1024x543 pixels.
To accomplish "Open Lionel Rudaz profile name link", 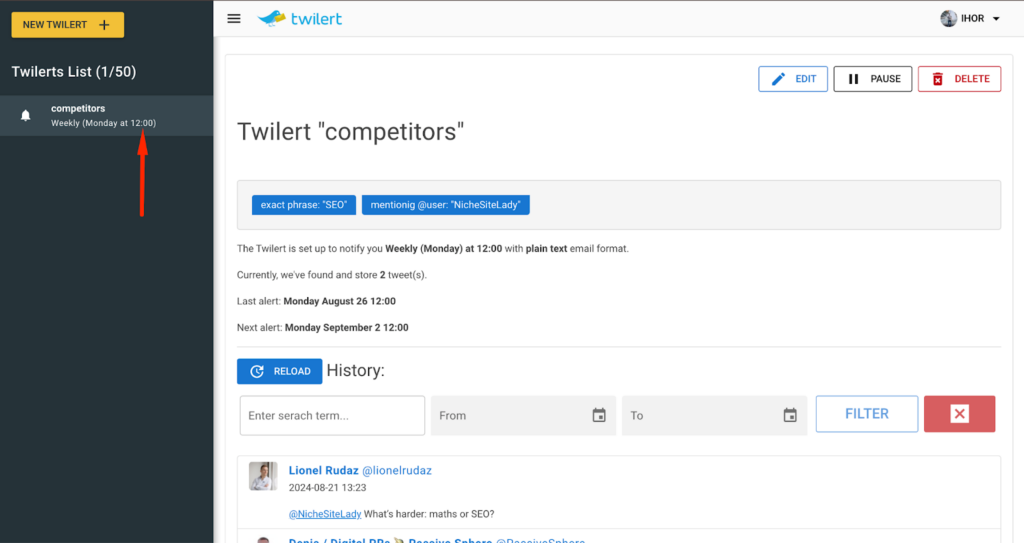I will coord(323,470).
